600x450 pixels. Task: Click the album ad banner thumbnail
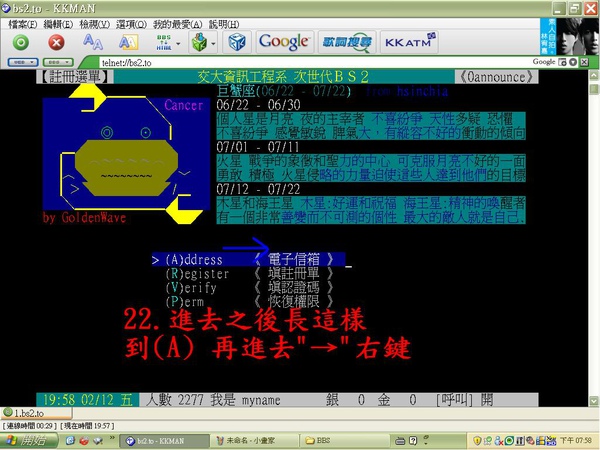click(569, 36)
